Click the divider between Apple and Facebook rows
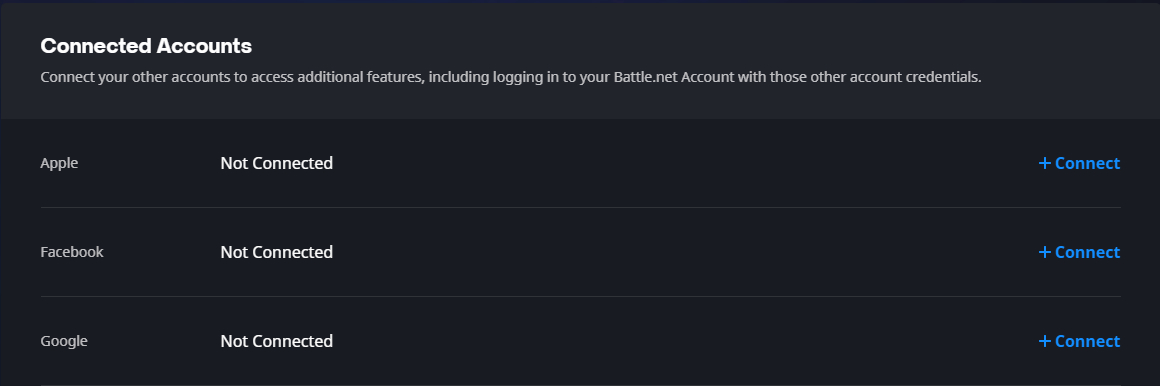This screenshot has height=386, width=1160. [581, 208]
